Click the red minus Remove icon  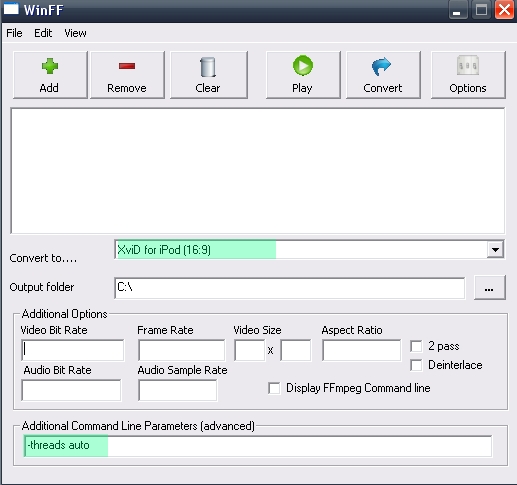coord(127,66)
